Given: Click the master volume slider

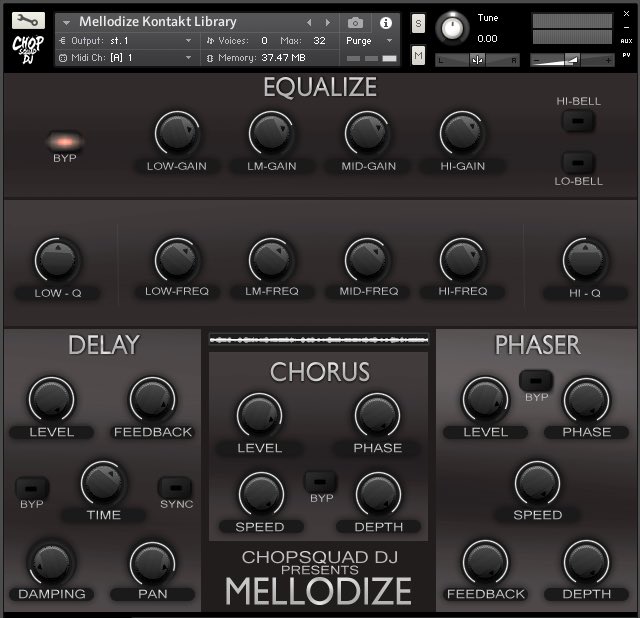Looking at the screenshot, I should tap(572, 60).
